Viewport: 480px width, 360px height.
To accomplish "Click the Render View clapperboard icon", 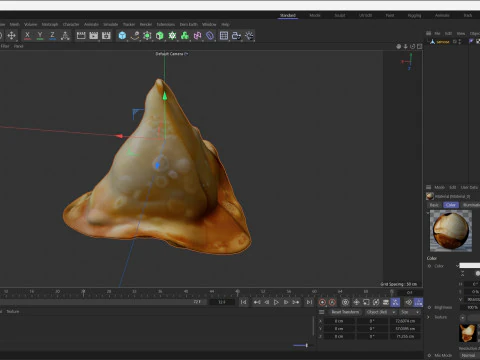I will [81, 36].
